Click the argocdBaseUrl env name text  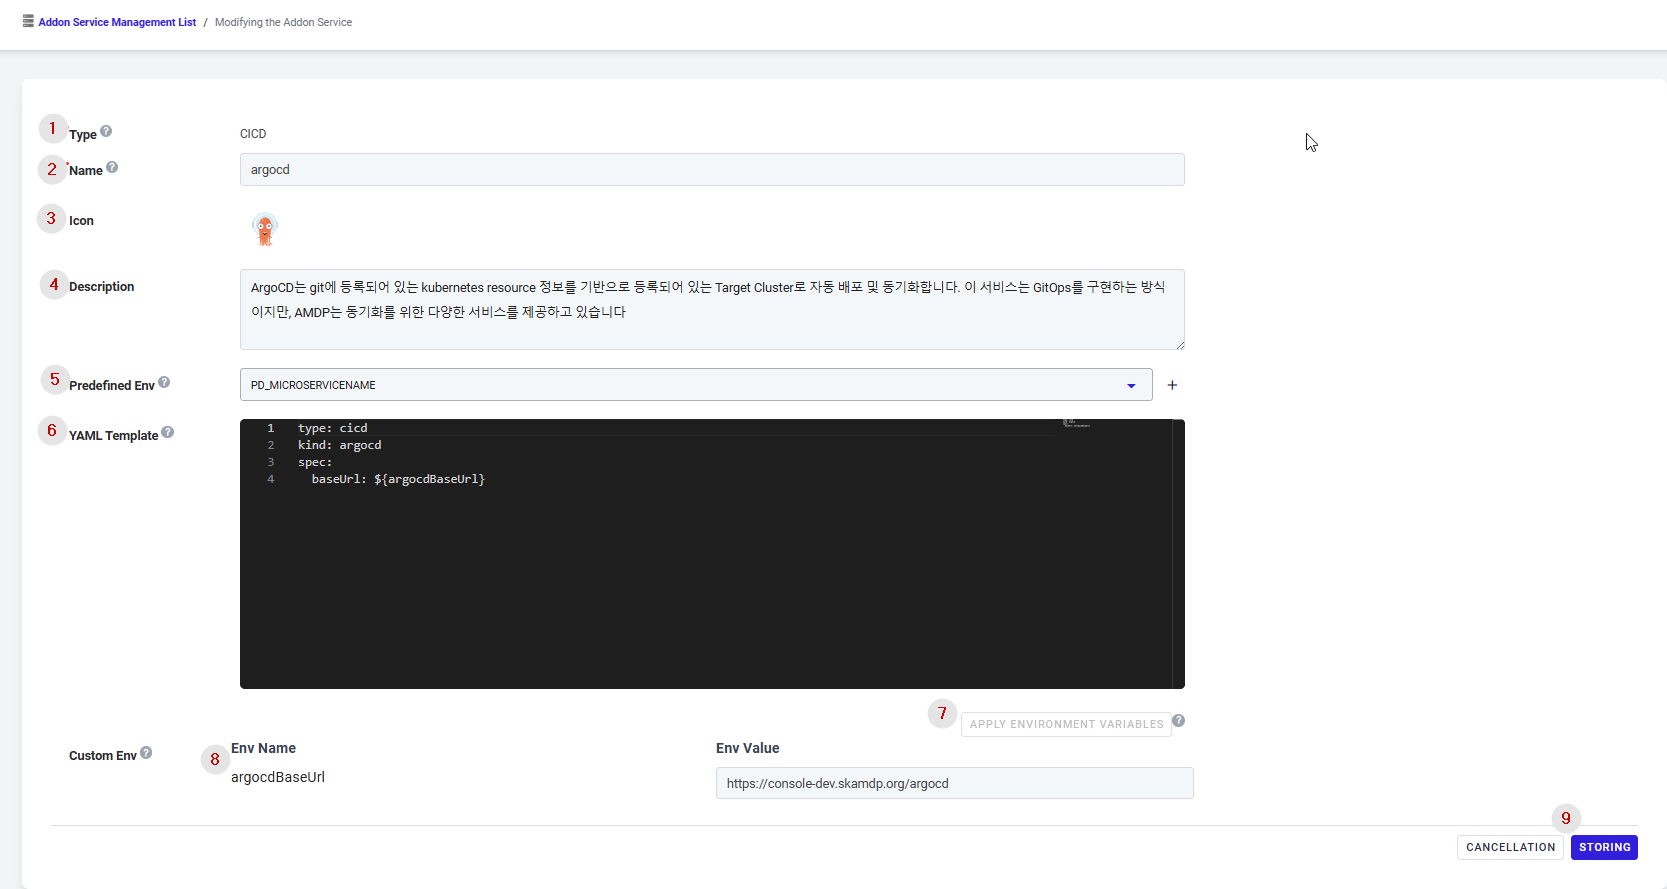[278, 777]
